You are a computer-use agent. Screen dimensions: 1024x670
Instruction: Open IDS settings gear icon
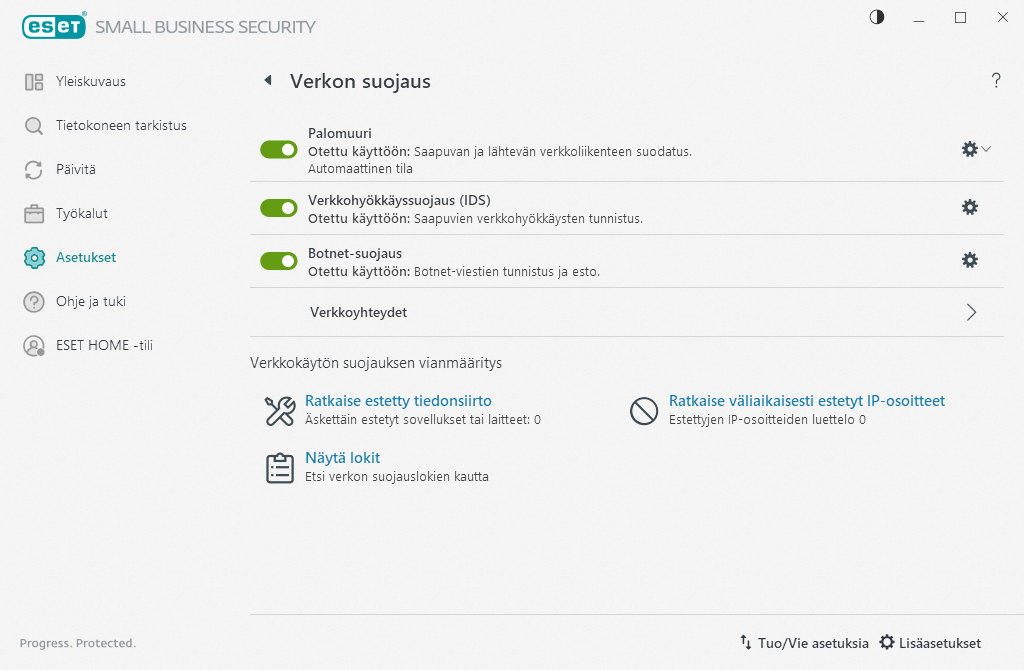pyautogui.click(x=969, y=207)
